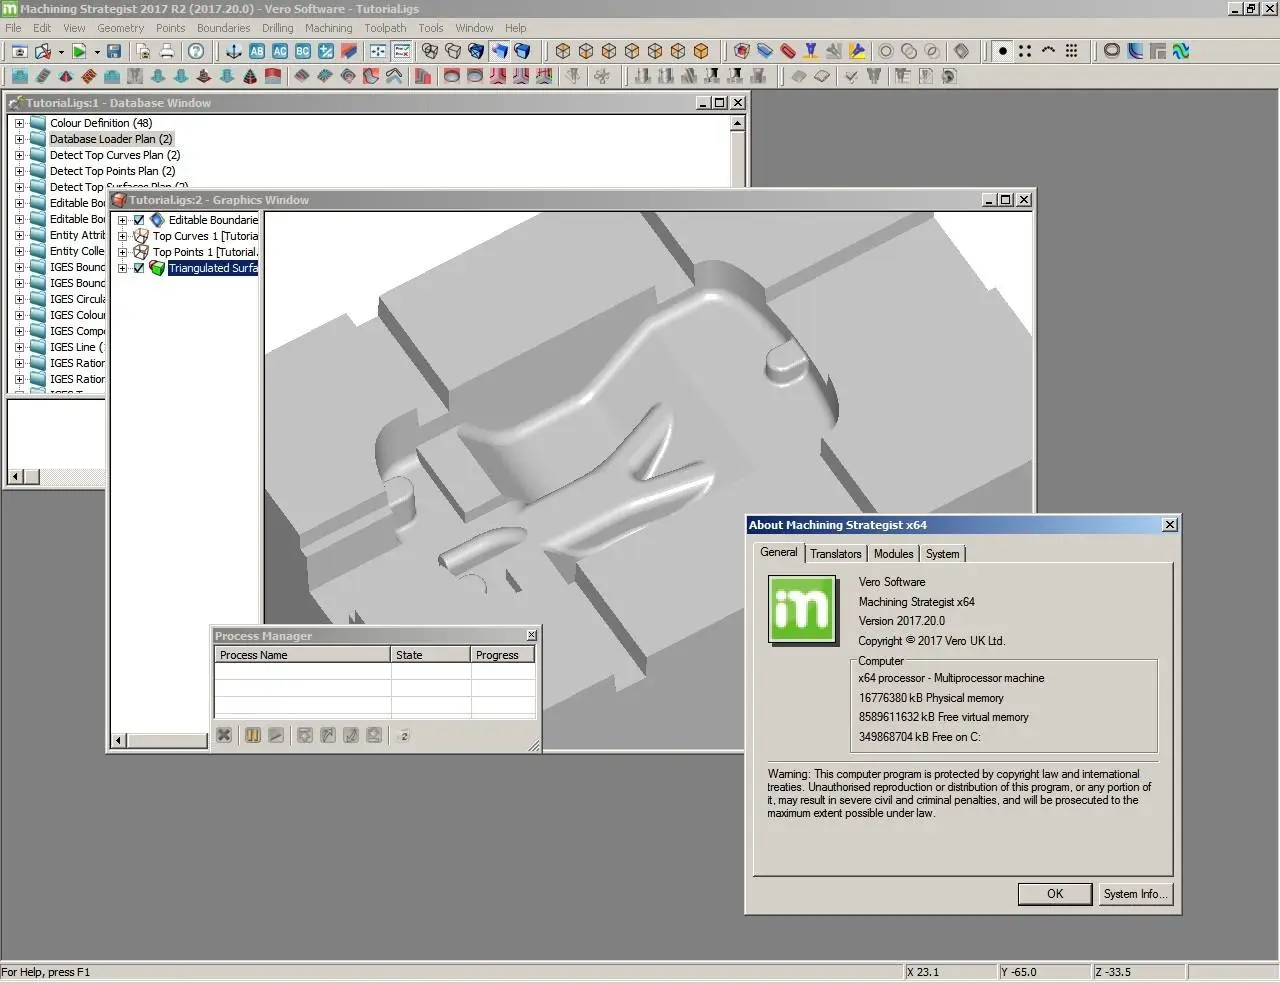Click OK in the About dialog
This screenshot has width=1280, height=983.
(1055, 894)
